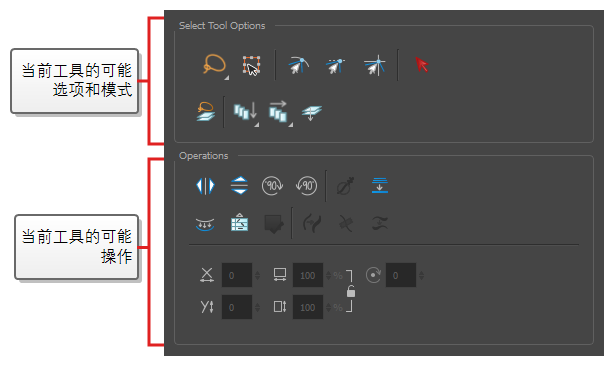
Task: Expand the Lasso tool mode corner arrow
Action: pyautogui.click(x=227, y=78)
